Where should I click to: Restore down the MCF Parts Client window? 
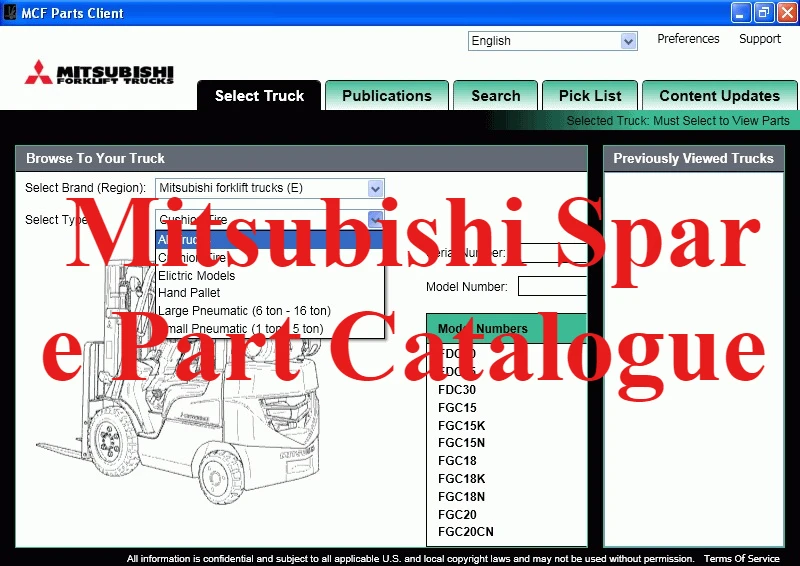(763, 13)
